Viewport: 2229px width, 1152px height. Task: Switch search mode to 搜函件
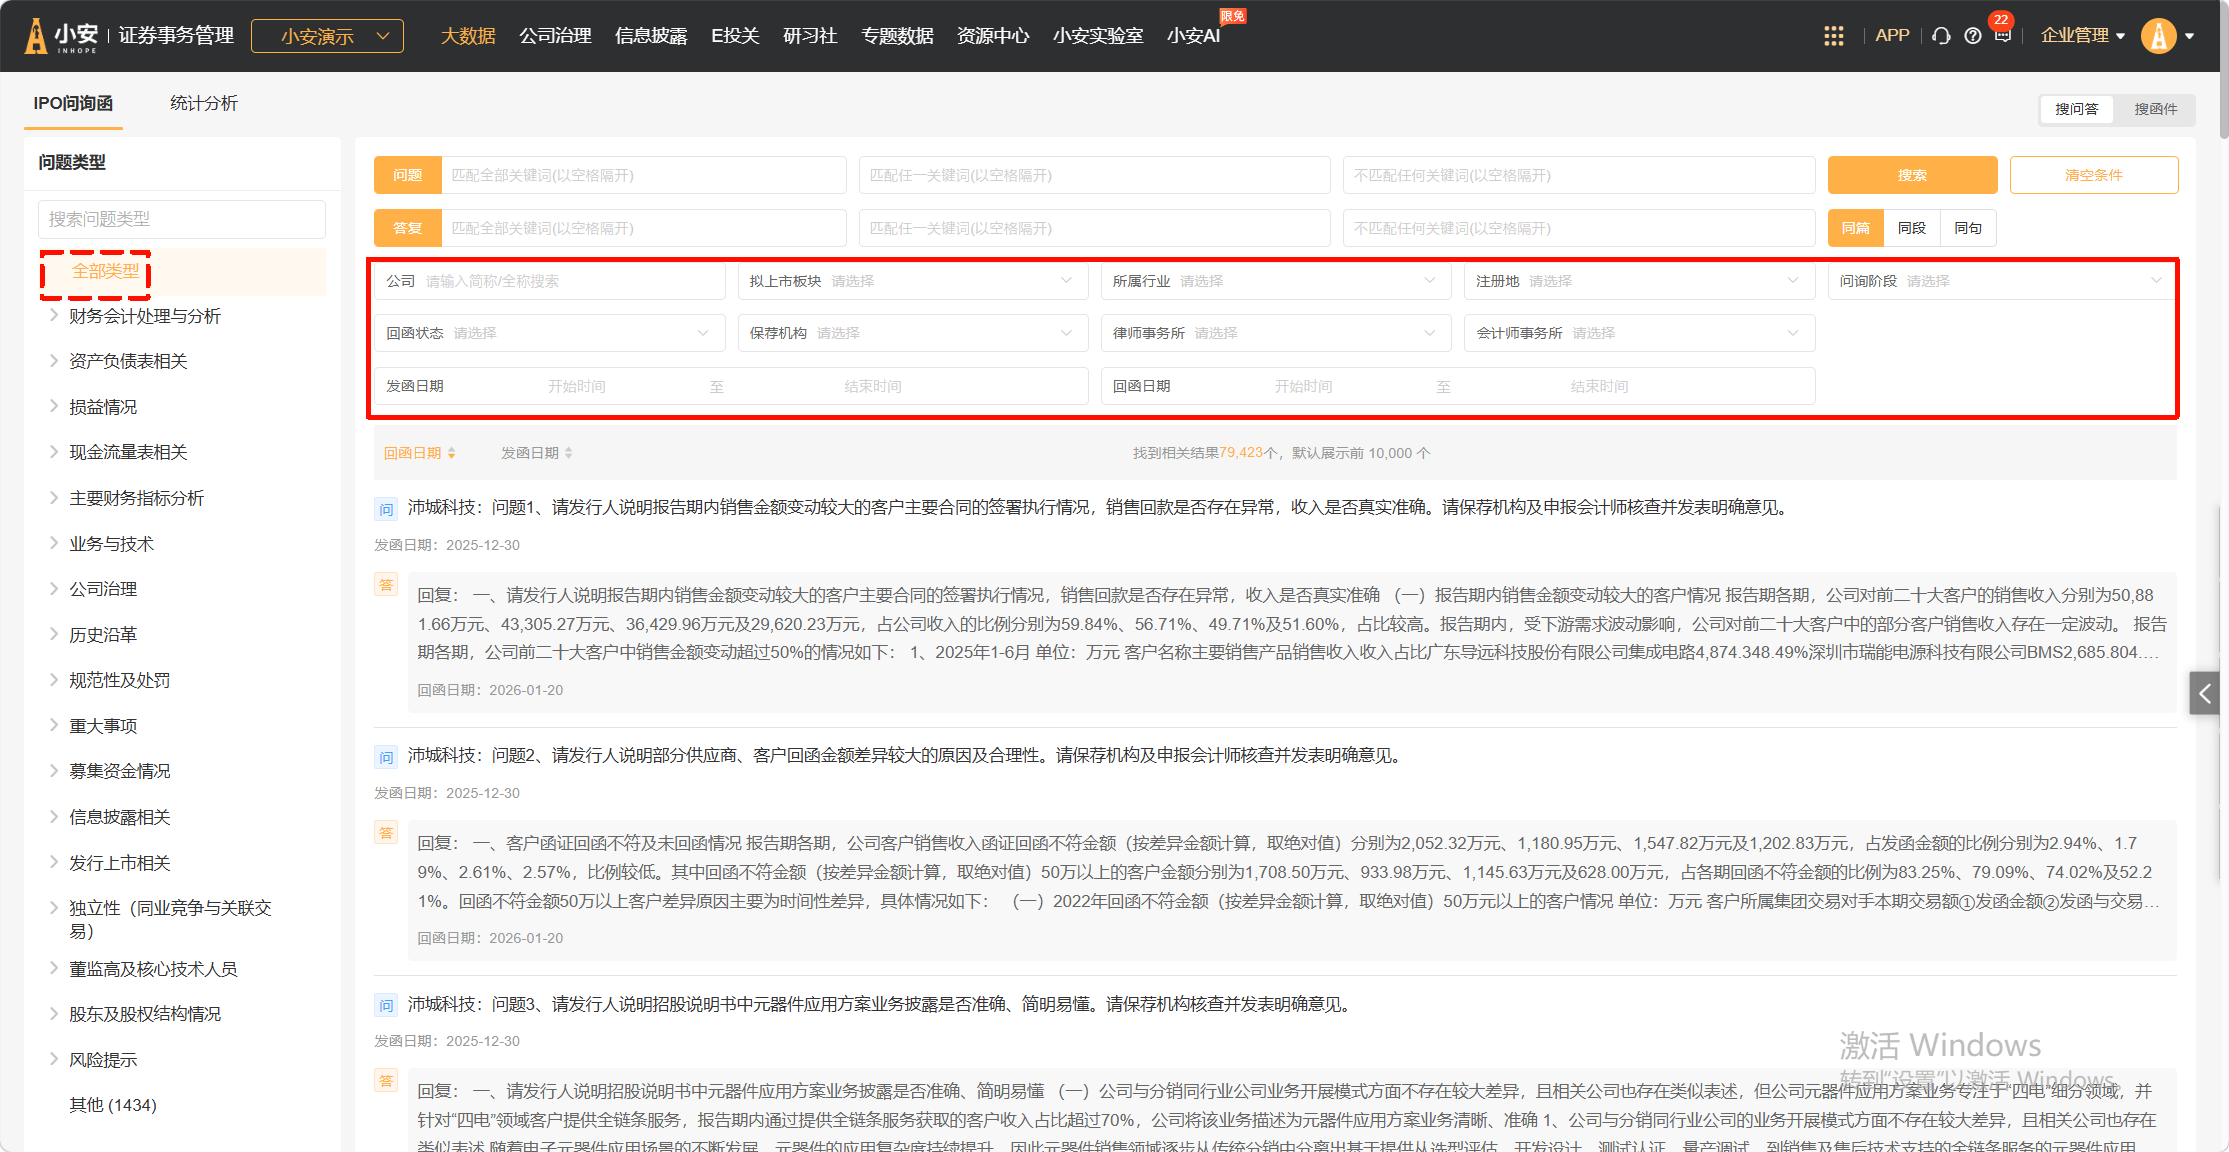tap(2155, 109)
